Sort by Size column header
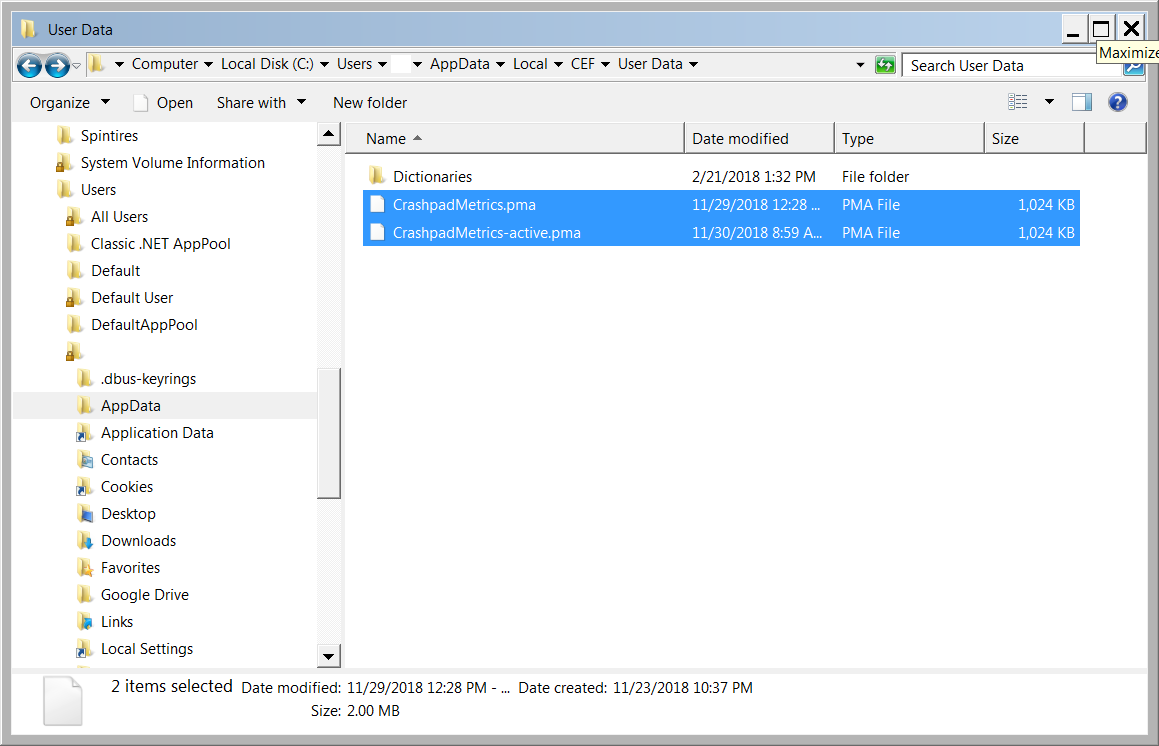Screen dimensions: 1159x746 coord(1034,138)
